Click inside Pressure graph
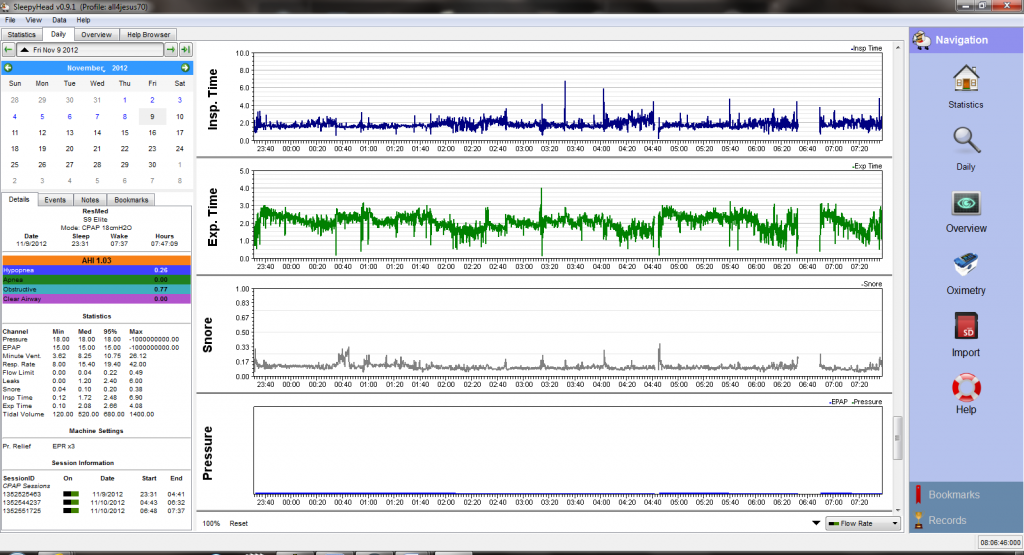 (x=568, y=451)
